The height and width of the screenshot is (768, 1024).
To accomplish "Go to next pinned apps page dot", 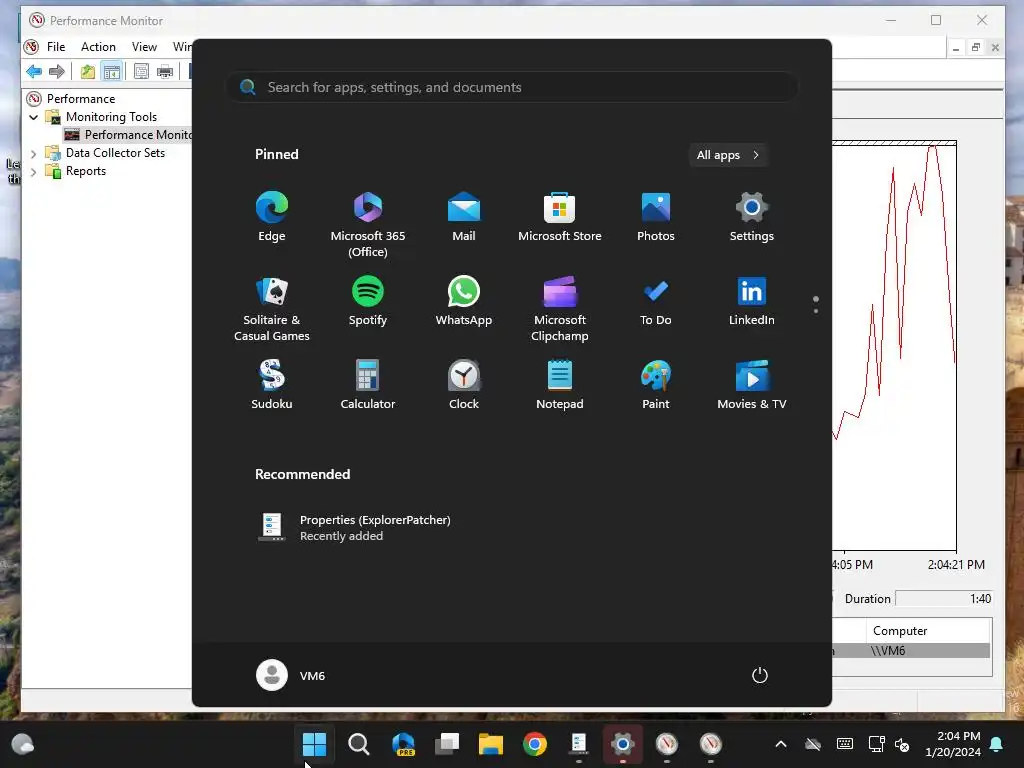I will coord(816,311).
